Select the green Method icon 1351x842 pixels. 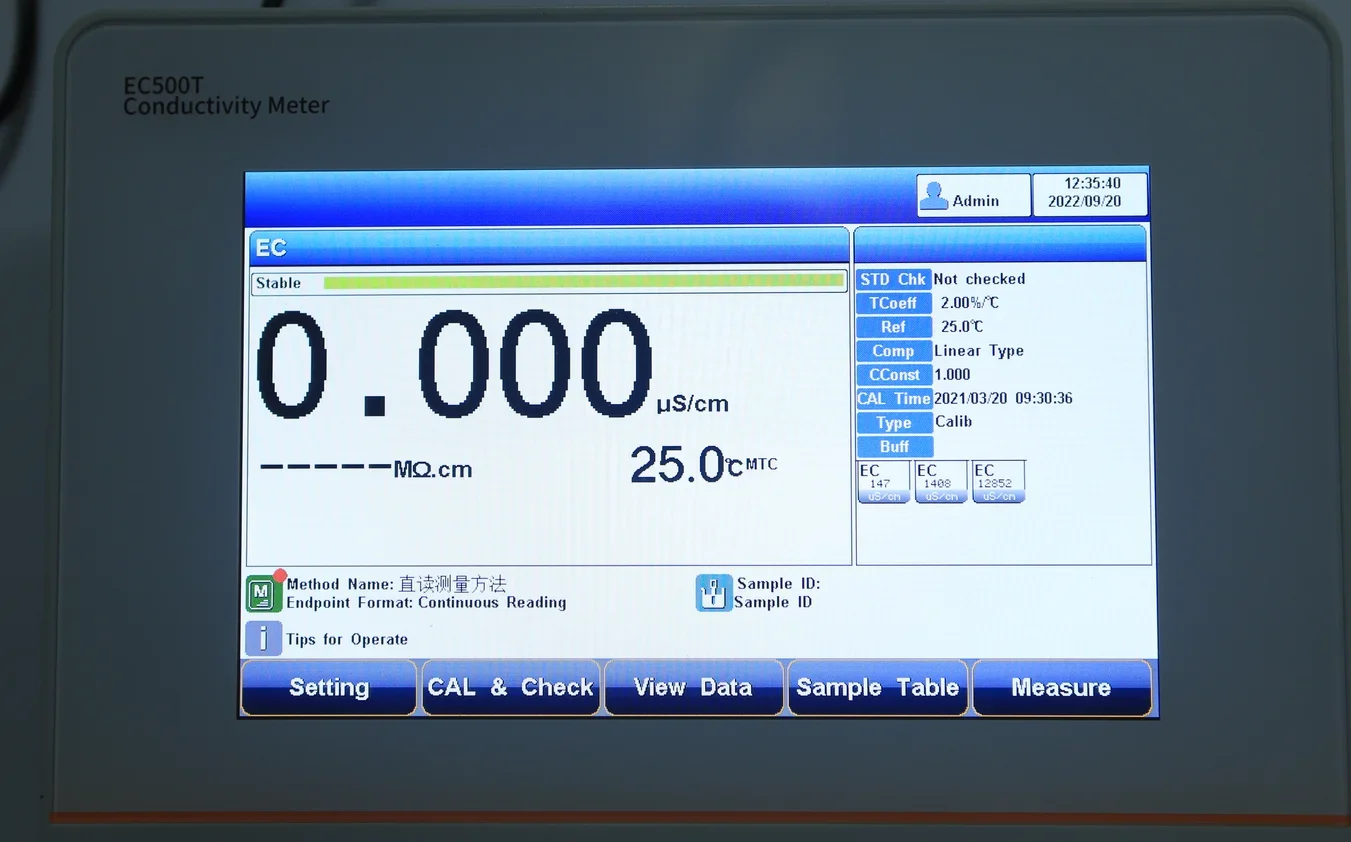264,593
